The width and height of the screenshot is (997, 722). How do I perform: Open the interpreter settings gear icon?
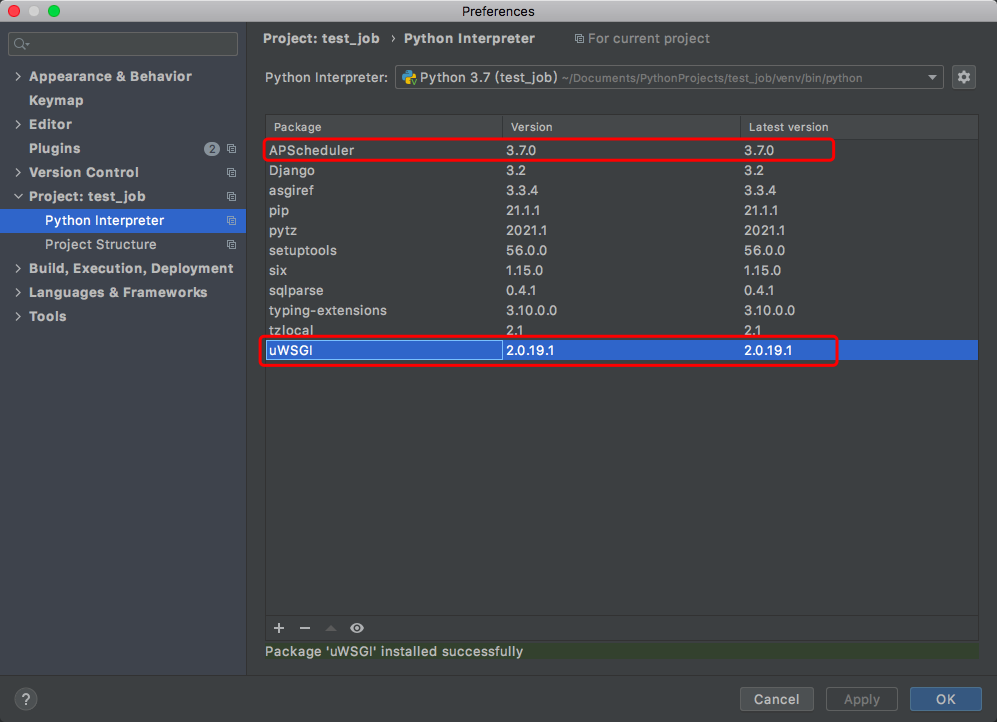click(x=963, y=77)
